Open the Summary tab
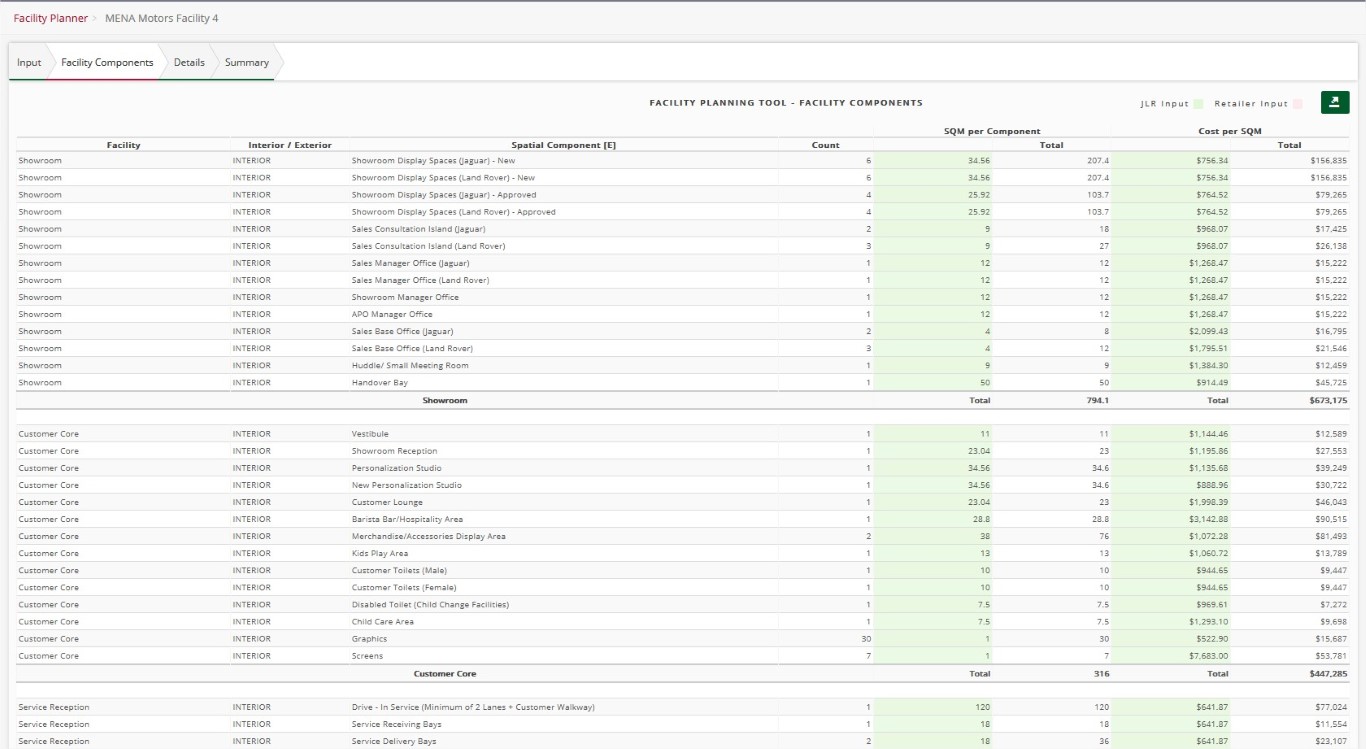1366x749 pixels. [x=246, y=62]
